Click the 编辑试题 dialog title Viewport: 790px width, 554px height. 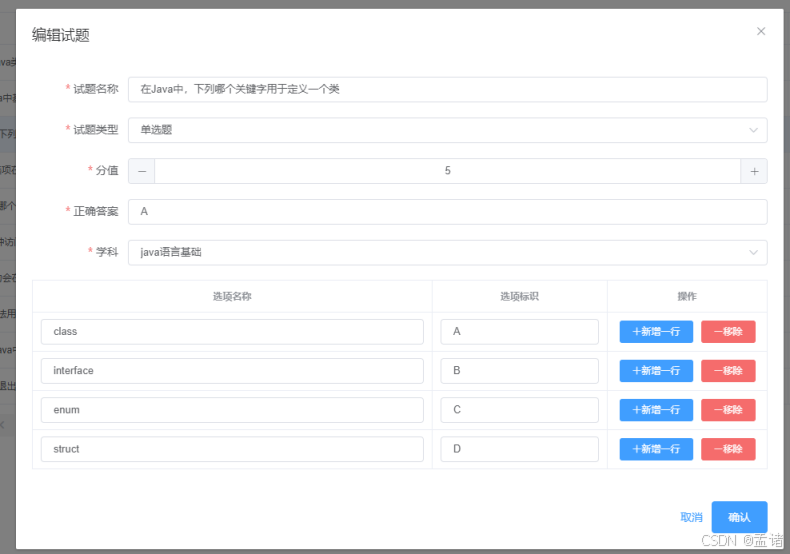60,35
